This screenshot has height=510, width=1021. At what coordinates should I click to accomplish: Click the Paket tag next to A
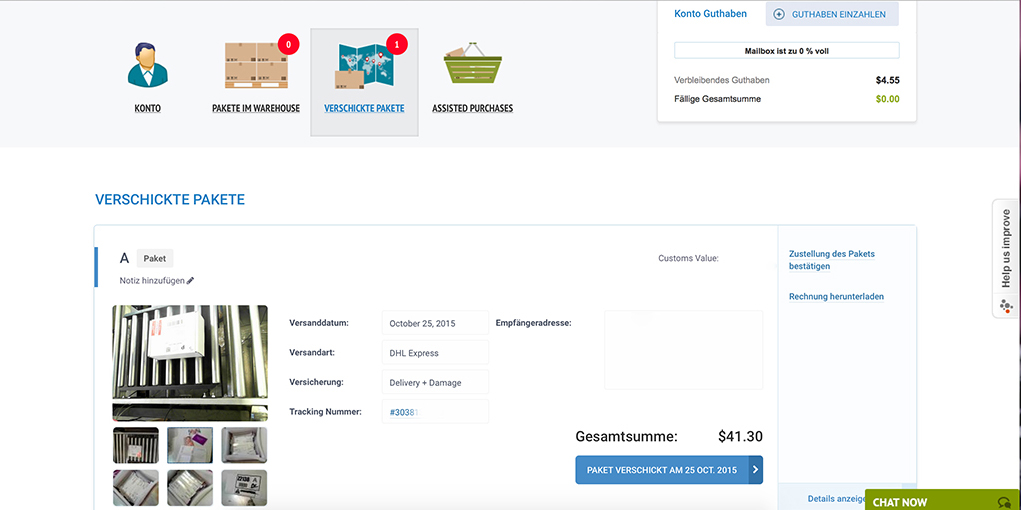coord(155,258)
